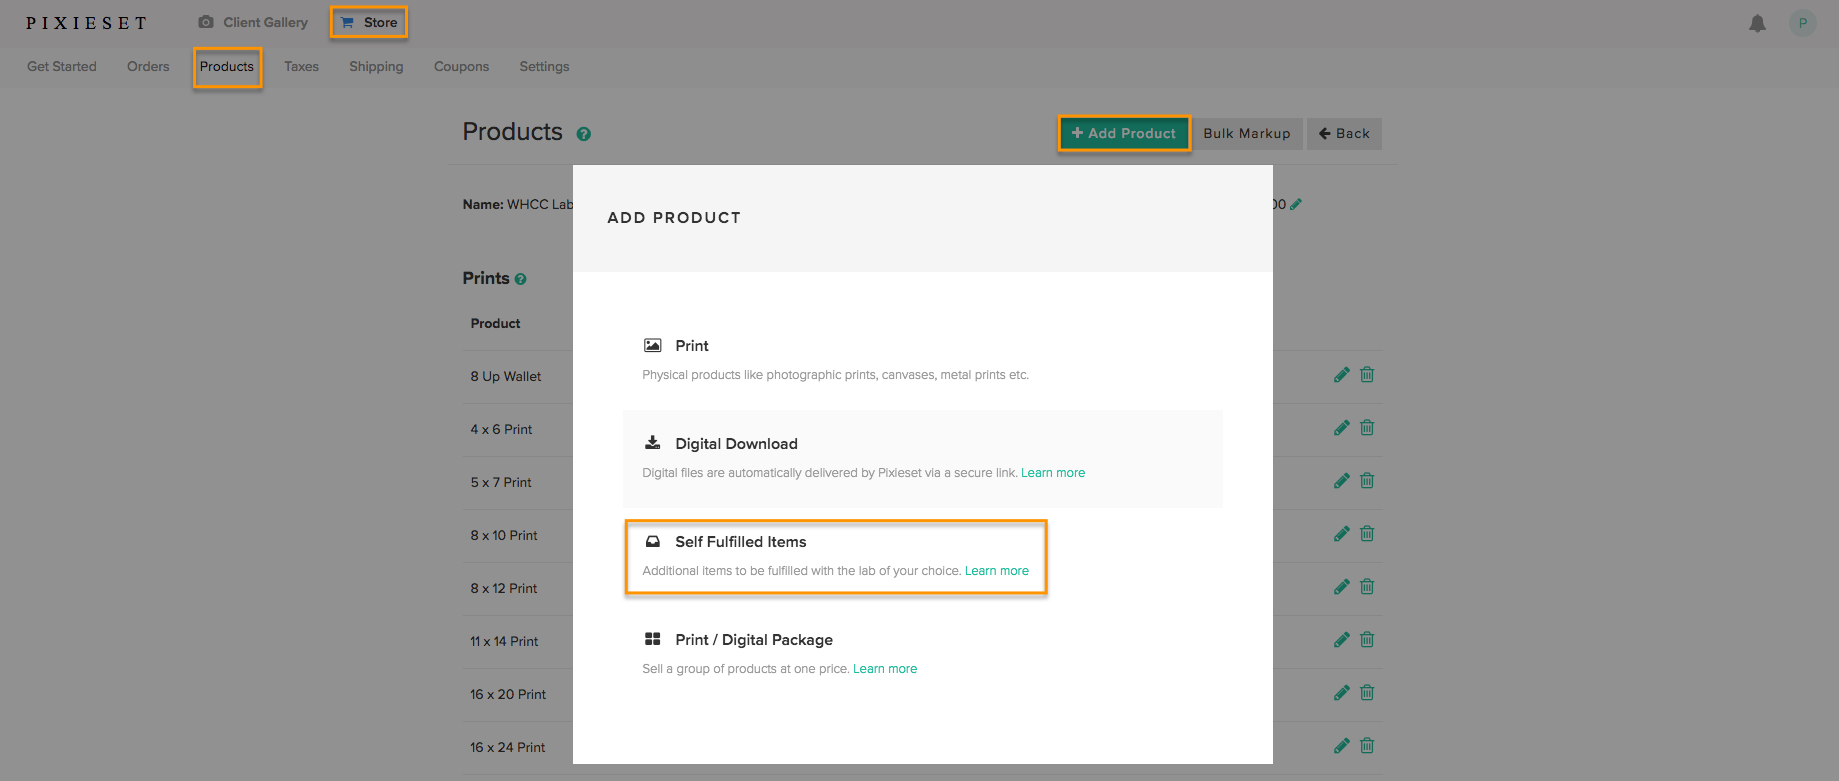The height and width of the screenshot is (781, 1839).
Task: Delete the 8 Up Wallet product
Action: 1367,375
